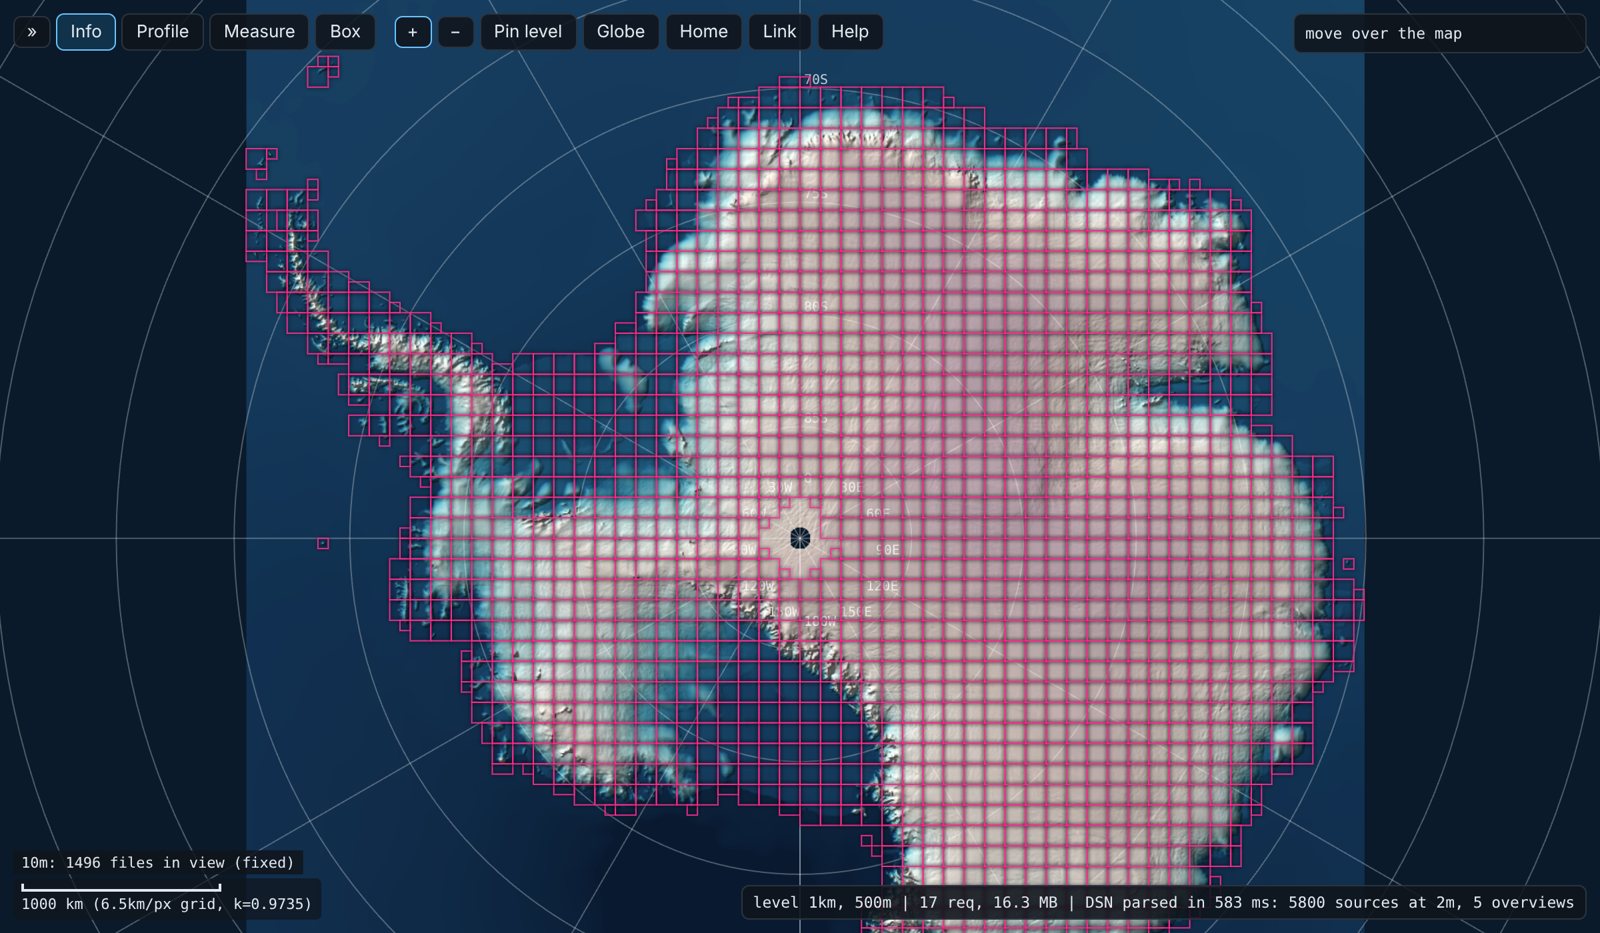Switch to Globe view
The height and width of the screenshot is (933, 1600).
pyautogui.click(x=621, y=32)
